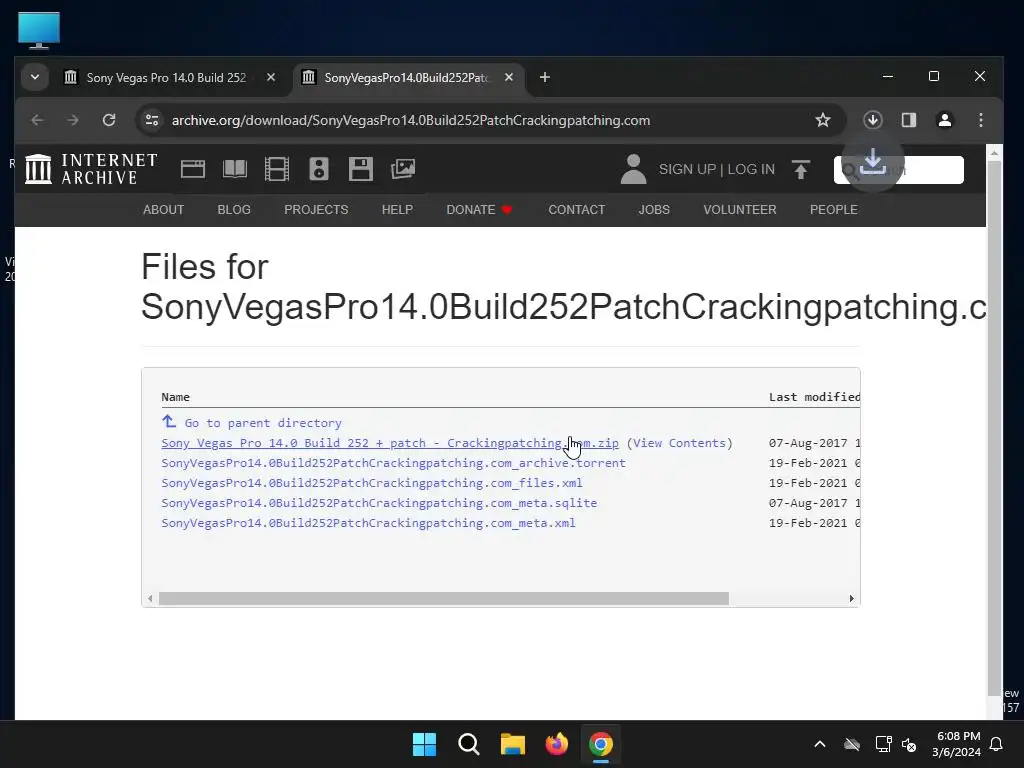
Task: Expand the system tray hidden icons chevron
Action: 820,744
